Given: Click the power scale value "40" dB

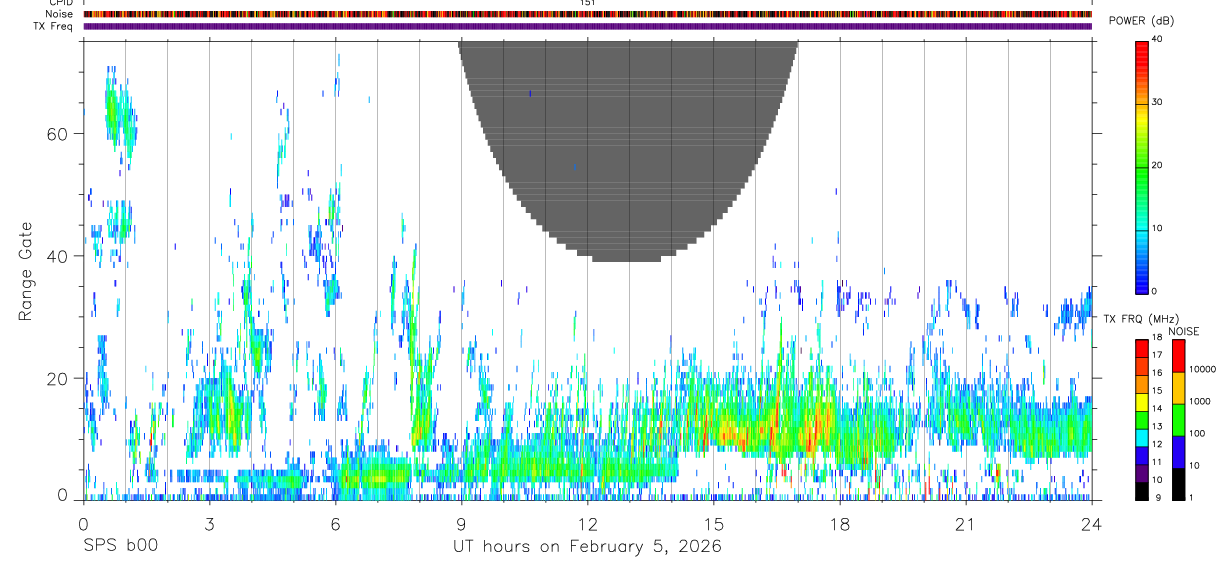Looking at the screenshot, I should (x=1157, y=40).
